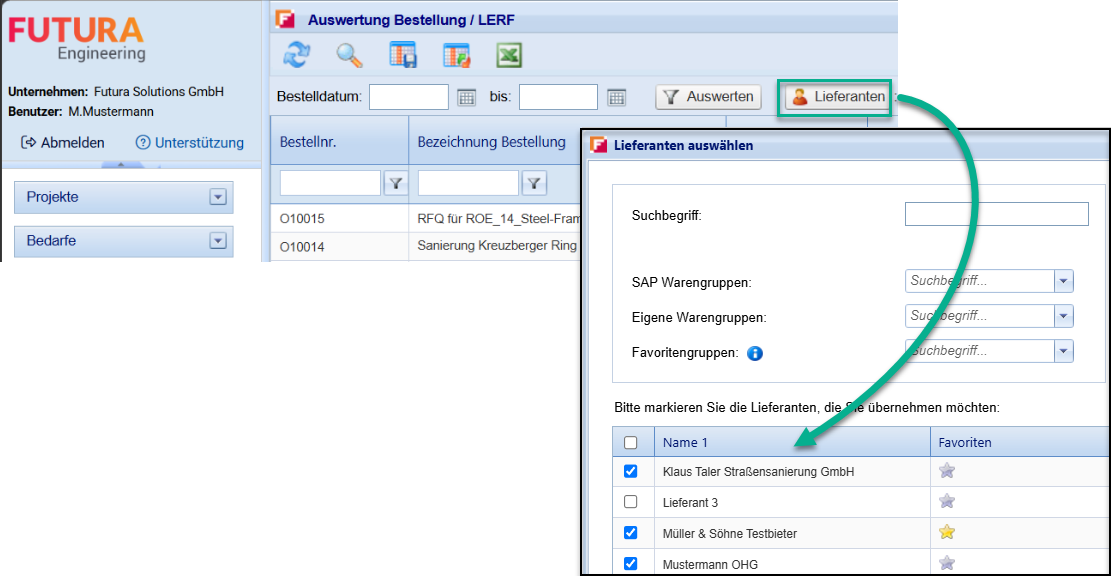Uncheck Müller & Söhne Testbieter

[x=631, y=533]
